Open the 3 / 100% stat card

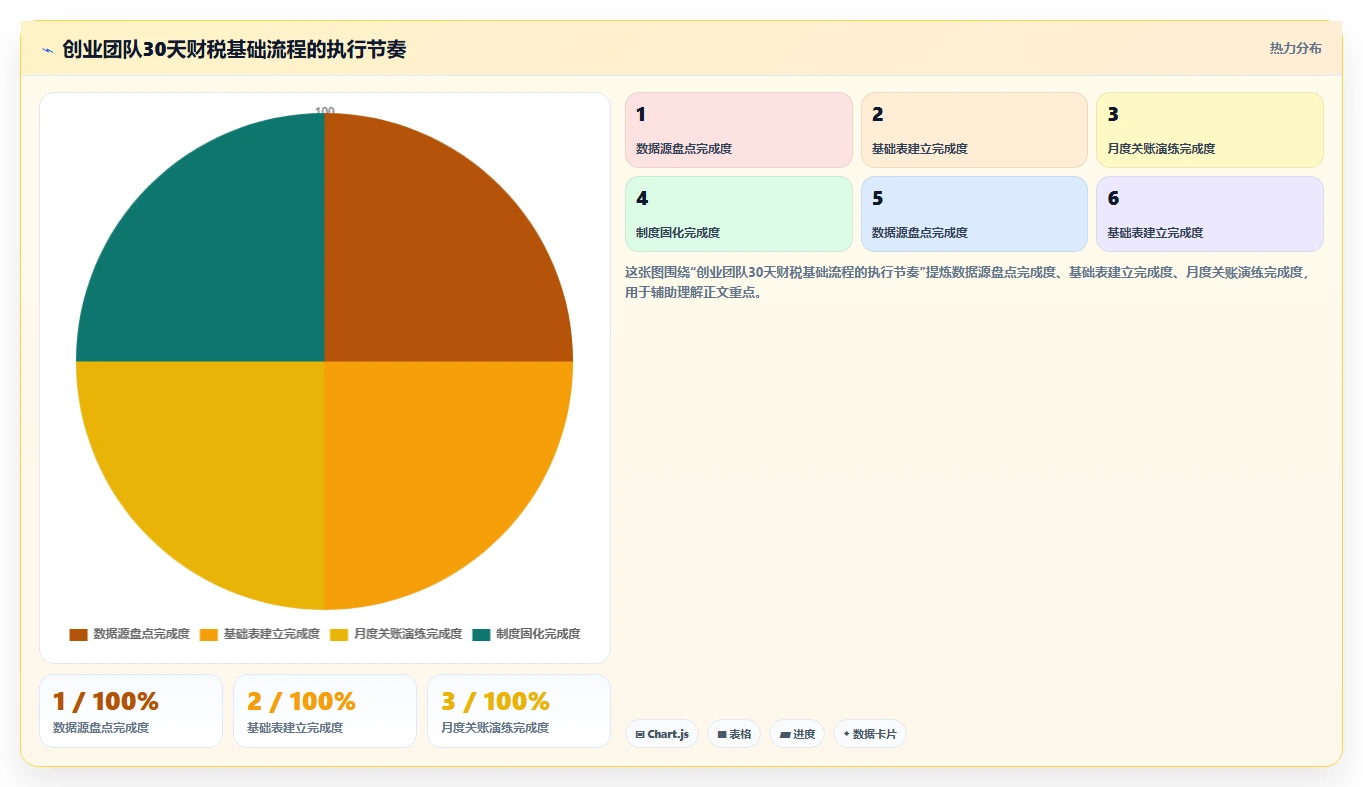tap(519, 711)
